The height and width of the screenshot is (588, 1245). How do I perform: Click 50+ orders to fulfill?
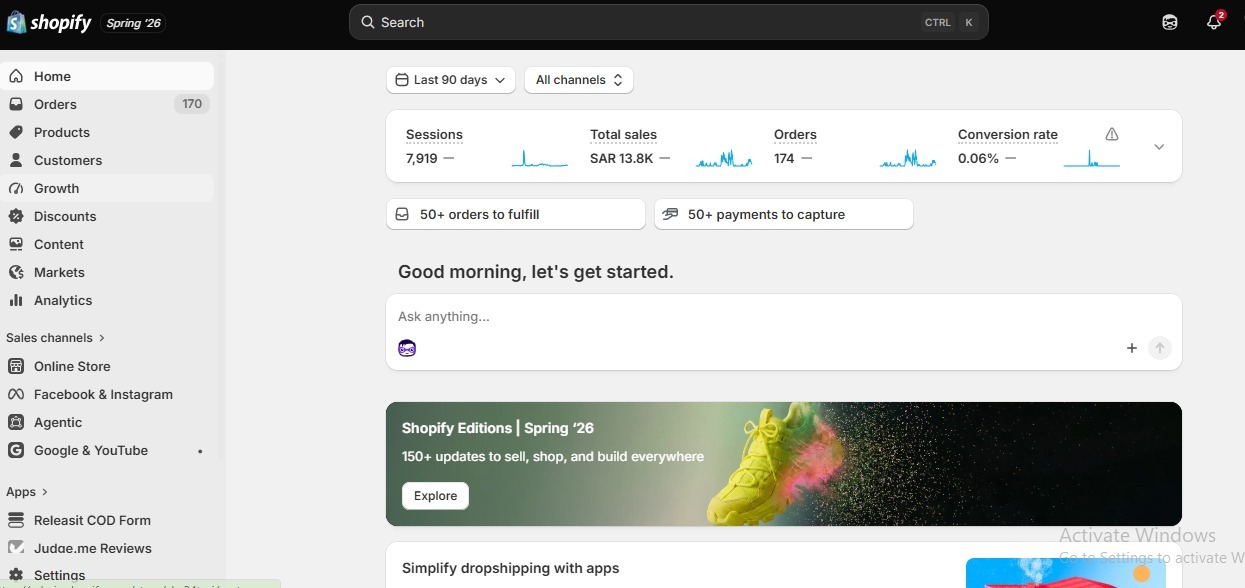point(516,214)
